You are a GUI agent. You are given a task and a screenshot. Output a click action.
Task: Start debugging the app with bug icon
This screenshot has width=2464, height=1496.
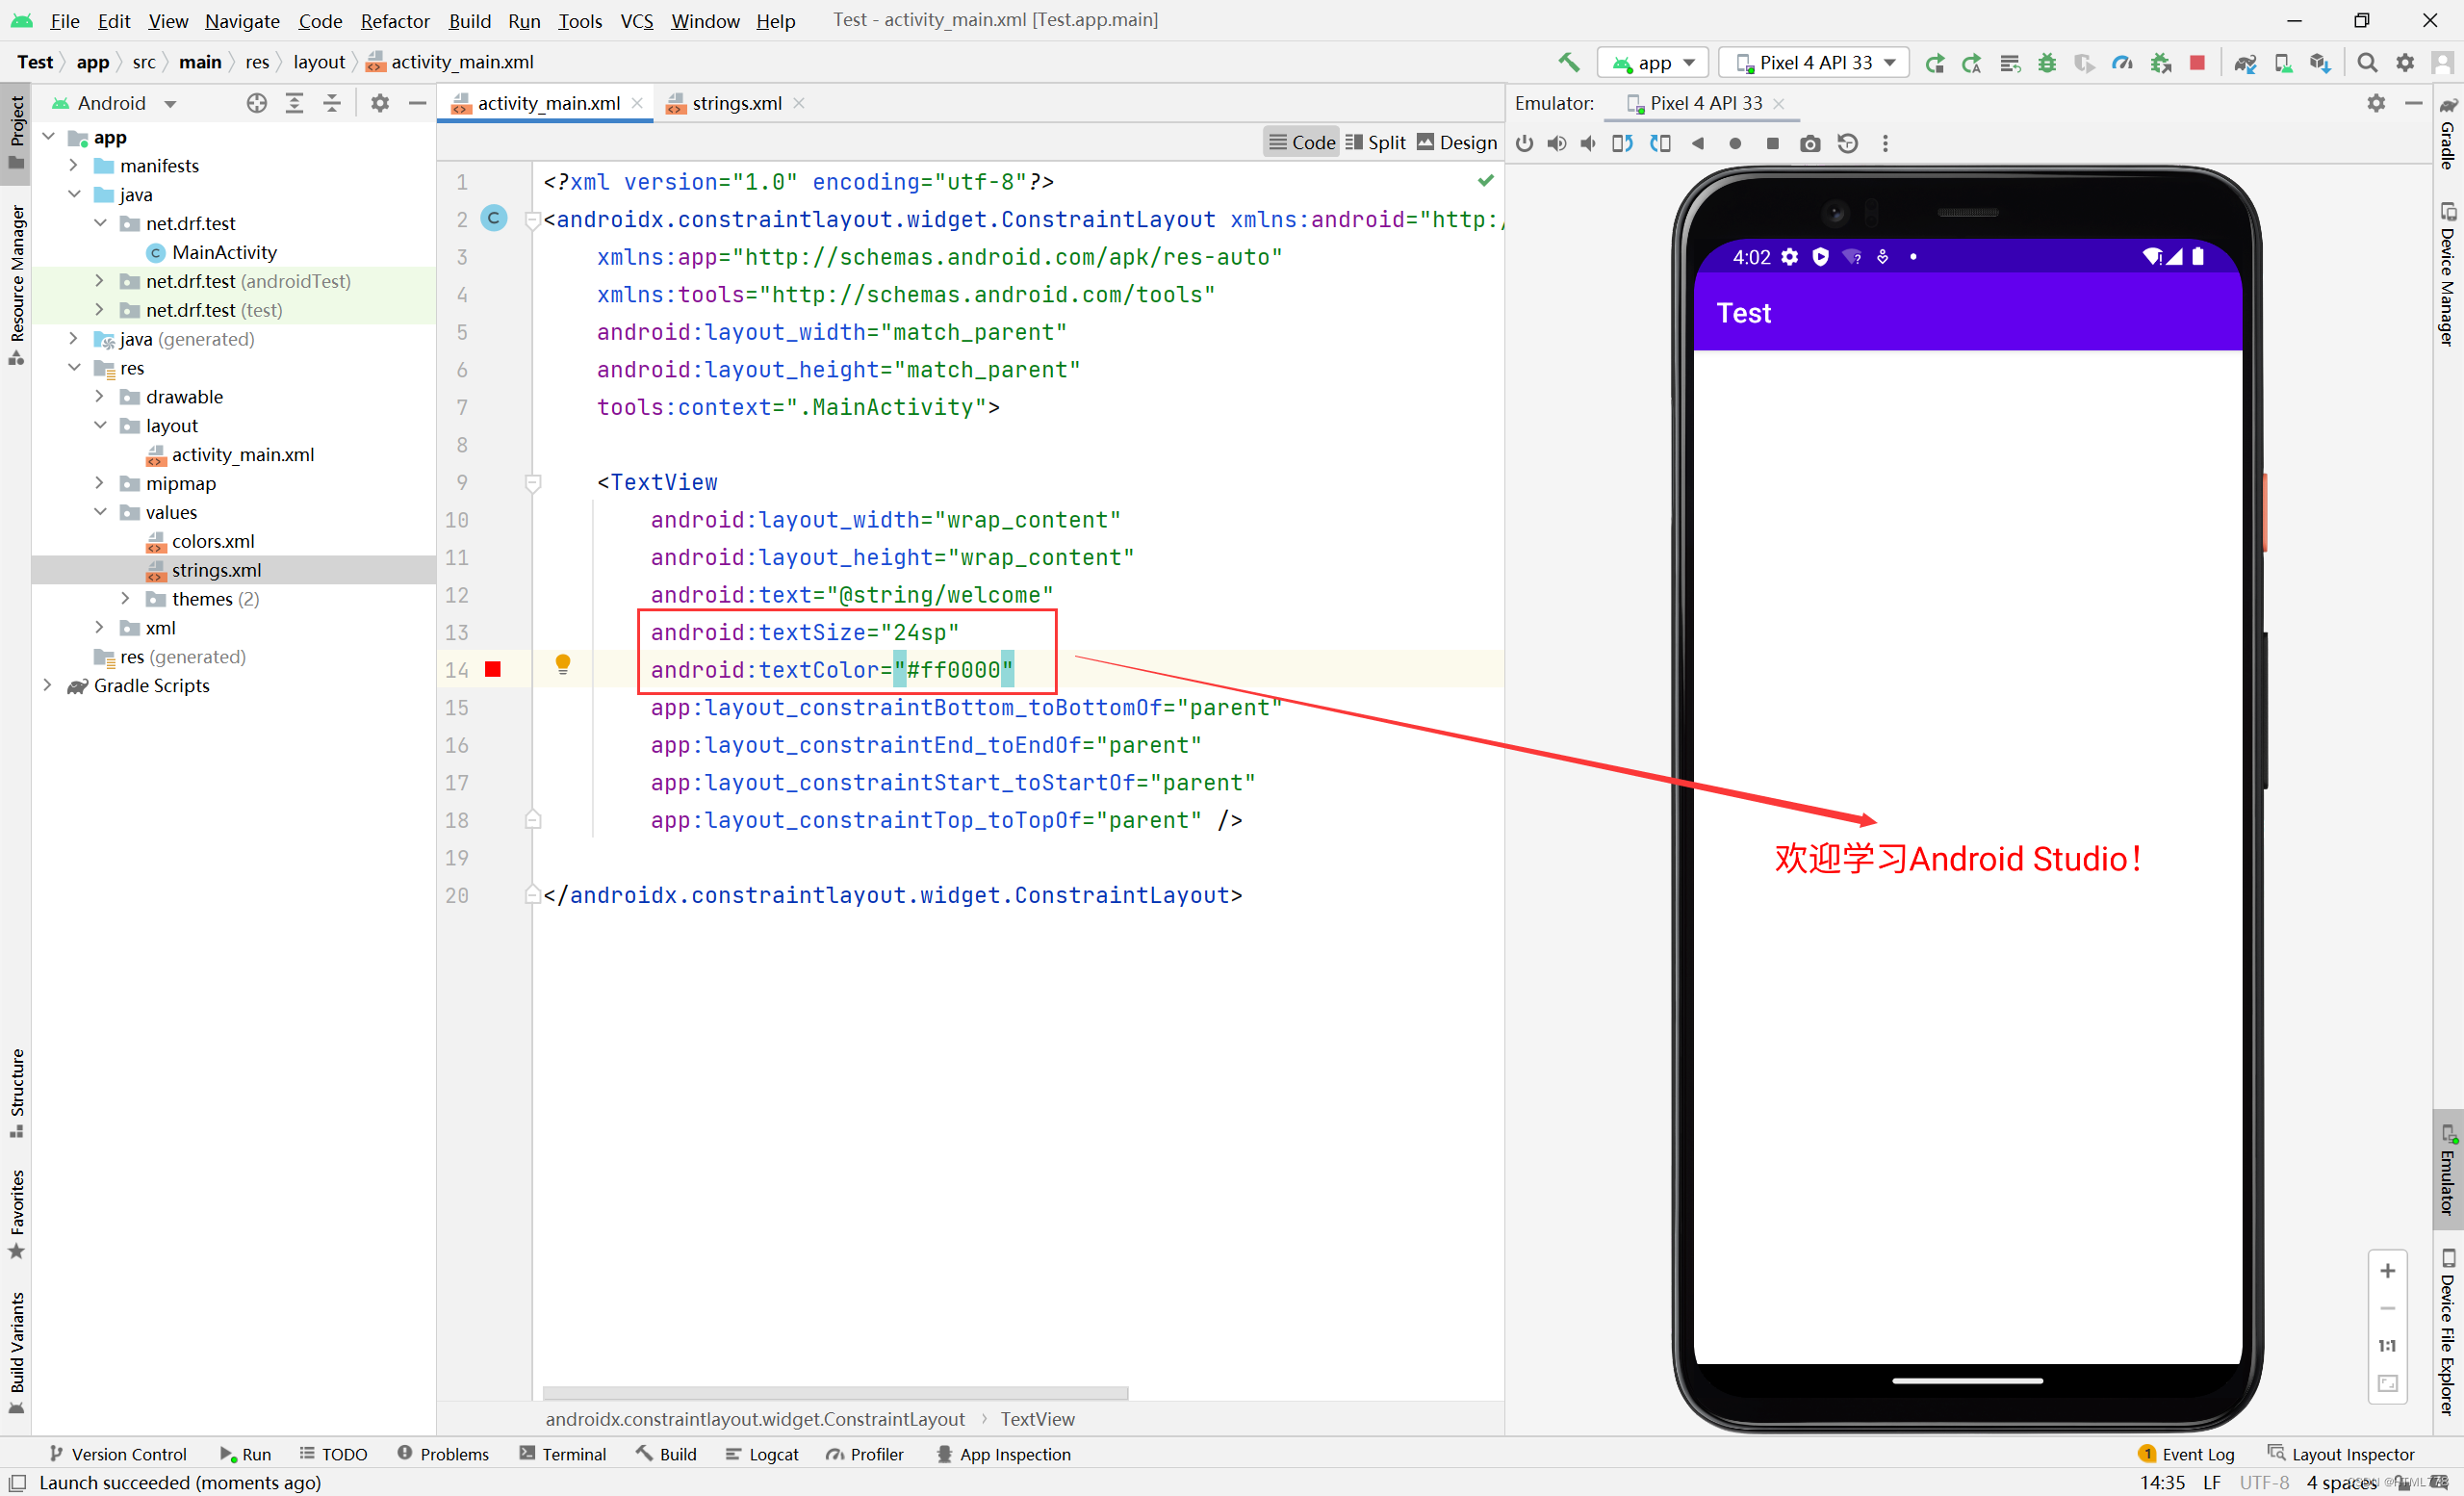[2047, 63]
